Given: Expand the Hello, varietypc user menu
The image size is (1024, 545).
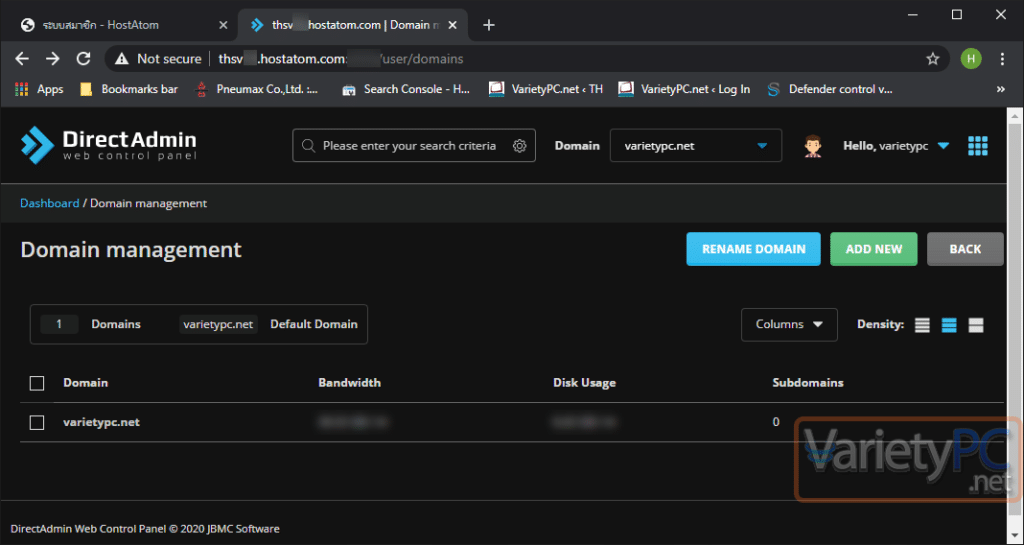Looking at the screenshot, I should pyautogui.click(x=896, y=146).
